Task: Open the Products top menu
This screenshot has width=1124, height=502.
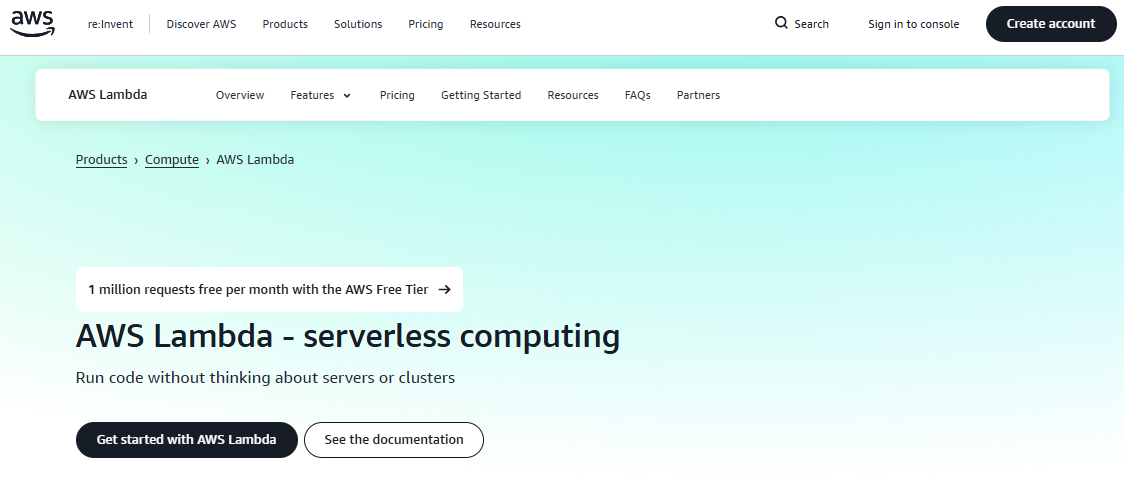Action: tap(285, 24)
